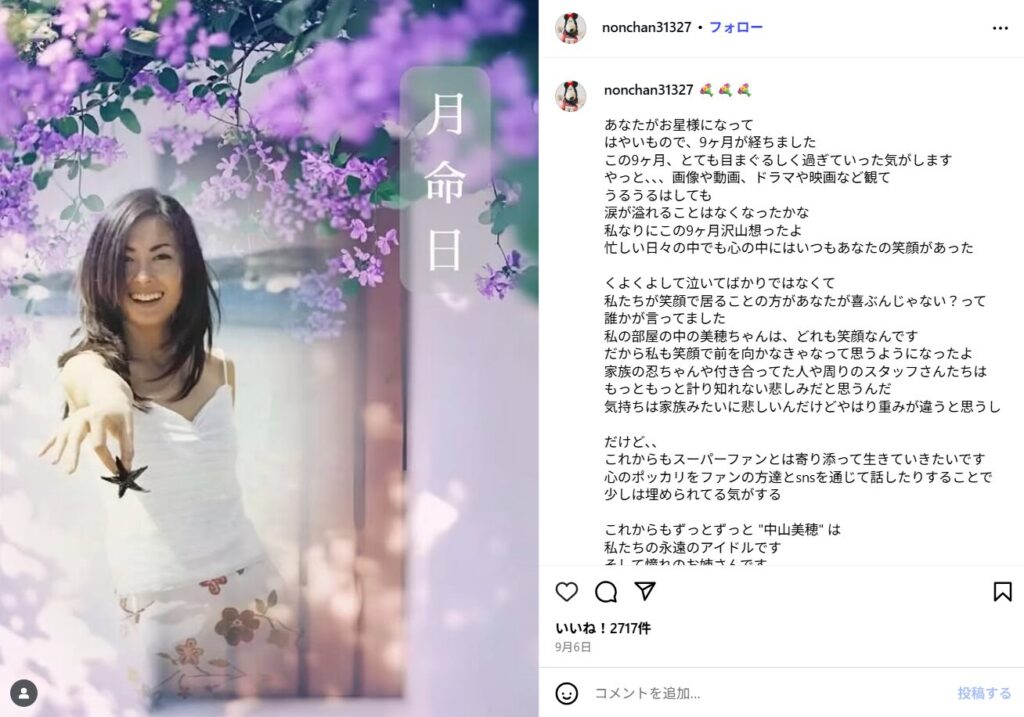
Task: Open the header profile avatar of nonchan31327
Action: coord(571,28)
